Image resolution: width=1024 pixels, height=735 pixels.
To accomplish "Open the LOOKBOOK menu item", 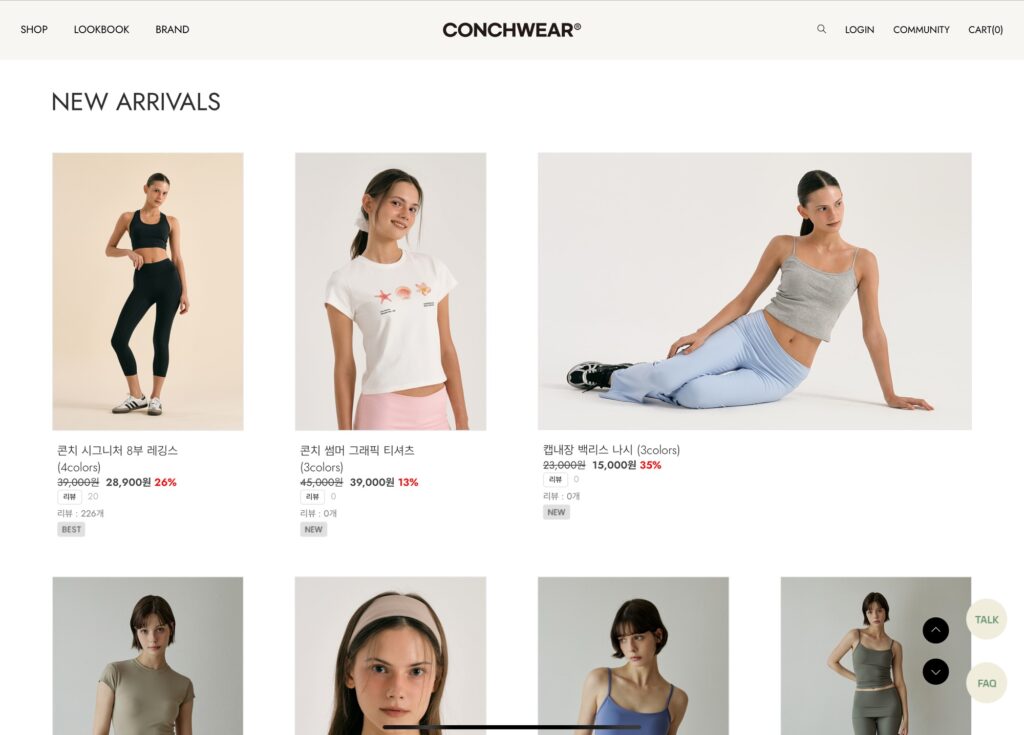I will [101, 29].
